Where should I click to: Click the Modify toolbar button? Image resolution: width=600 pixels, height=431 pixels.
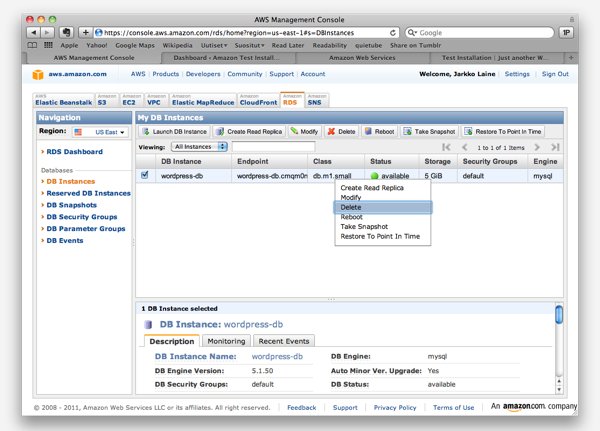[305, 131]
